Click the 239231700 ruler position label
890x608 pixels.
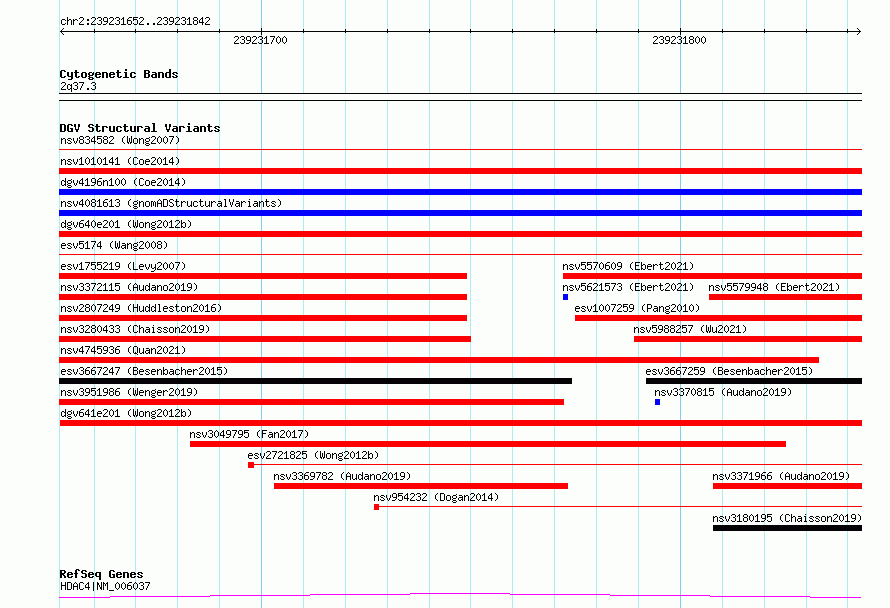(260, 40)
